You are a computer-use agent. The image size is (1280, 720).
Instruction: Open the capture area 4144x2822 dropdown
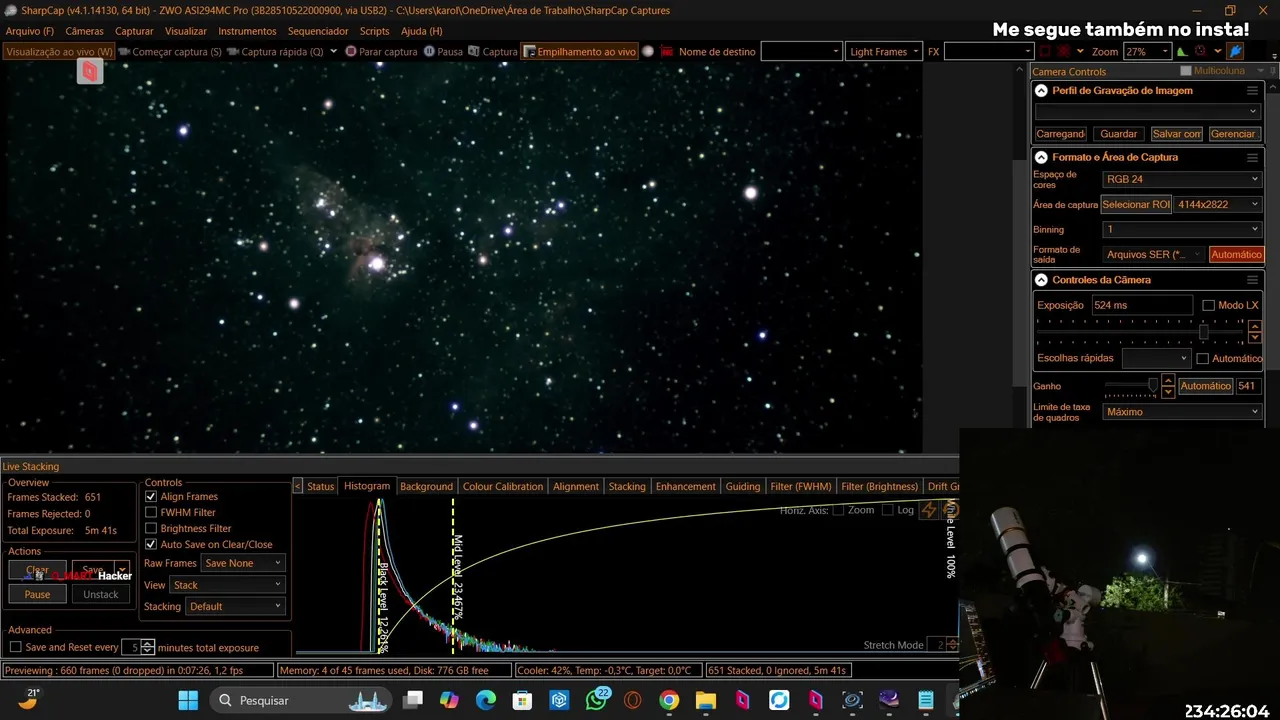pos(1218,204)
